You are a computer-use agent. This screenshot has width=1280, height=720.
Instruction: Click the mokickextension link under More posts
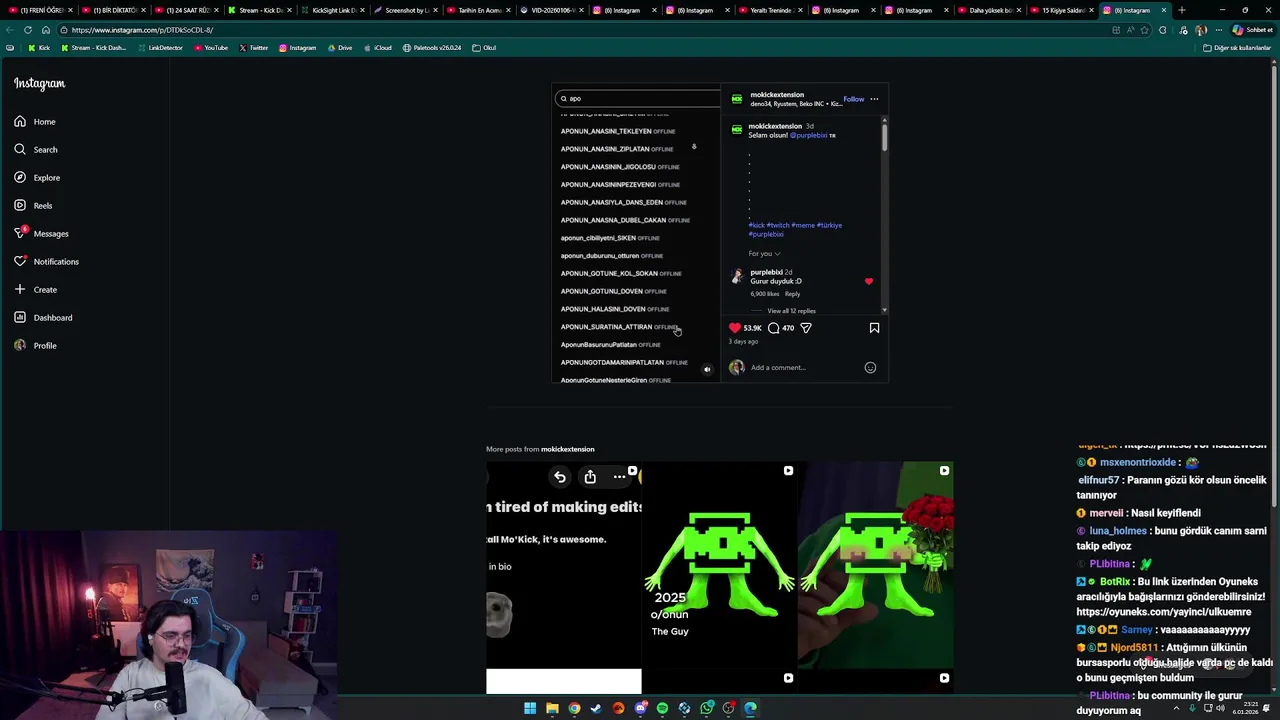click(567, 449)
